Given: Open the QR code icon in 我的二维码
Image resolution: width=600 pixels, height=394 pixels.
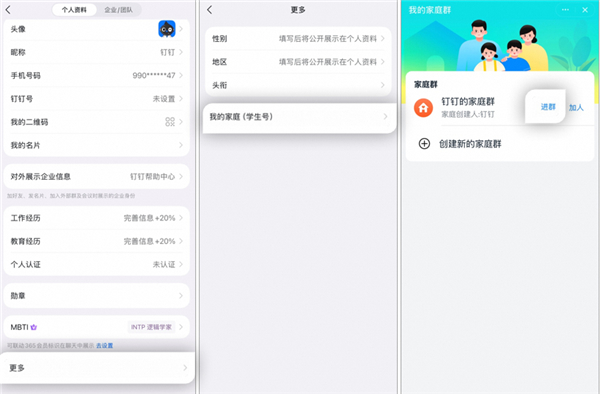Looking at the screenshot, I should 170,122.
